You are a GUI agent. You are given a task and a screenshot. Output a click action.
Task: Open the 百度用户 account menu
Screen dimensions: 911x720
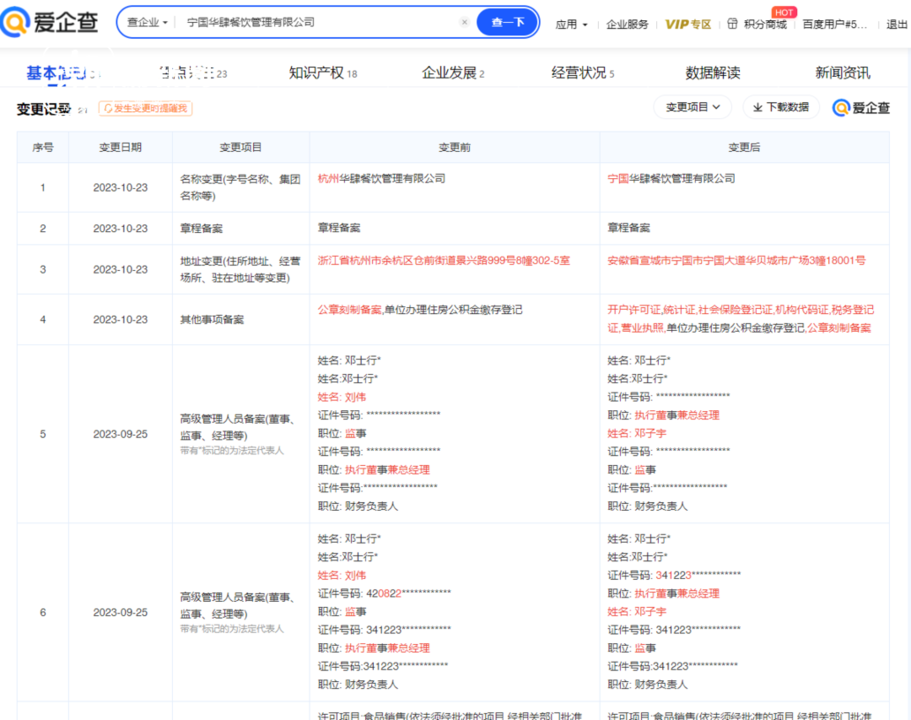tap(834, 24)
